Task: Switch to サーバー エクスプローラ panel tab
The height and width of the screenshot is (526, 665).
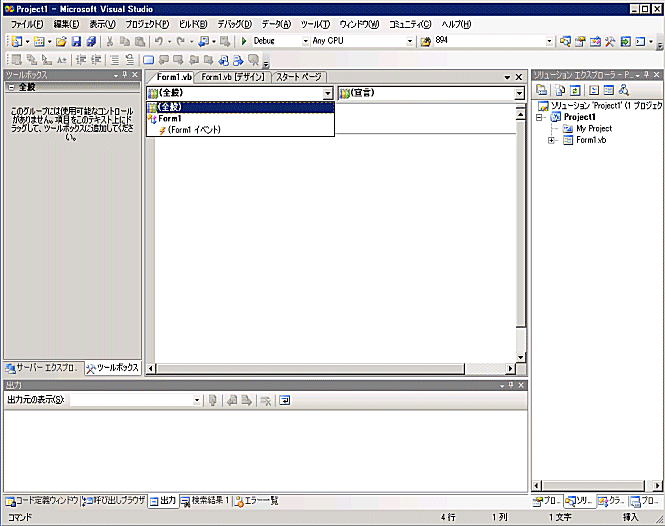Action: tap(43, 368)
